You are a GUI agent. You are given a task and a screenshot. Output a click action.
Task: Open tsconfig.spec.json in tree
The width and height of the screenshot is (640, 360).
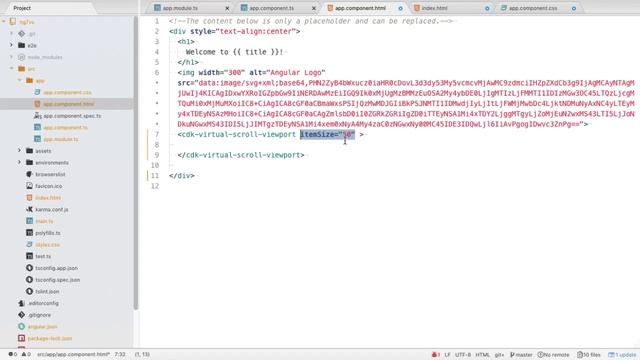(x=58, y=280)
